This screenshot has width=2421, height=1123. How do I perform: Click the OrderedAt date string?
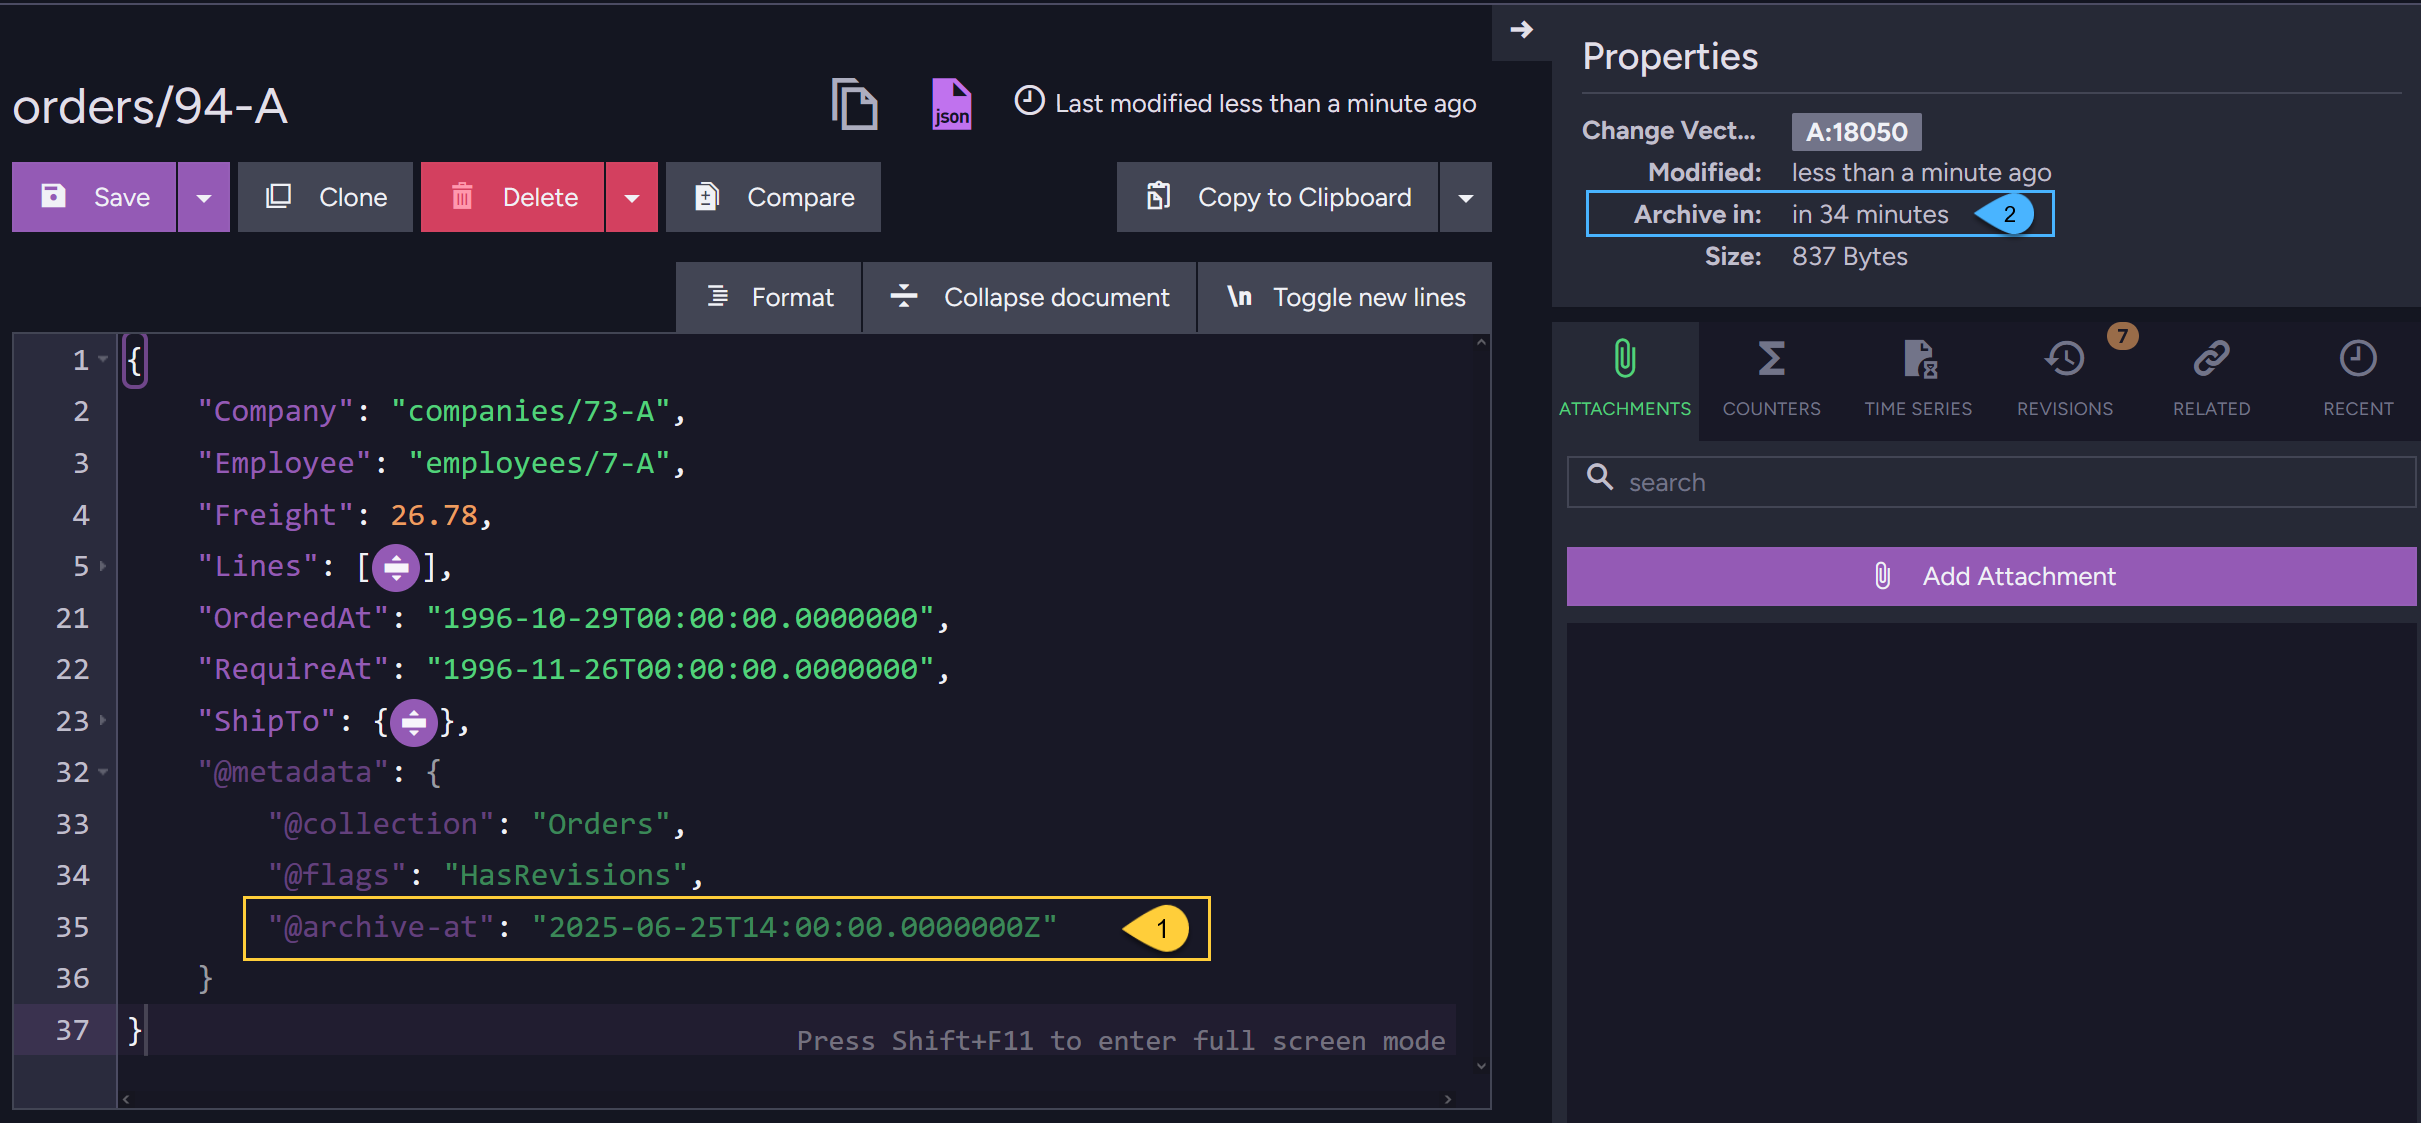[680, 618]
